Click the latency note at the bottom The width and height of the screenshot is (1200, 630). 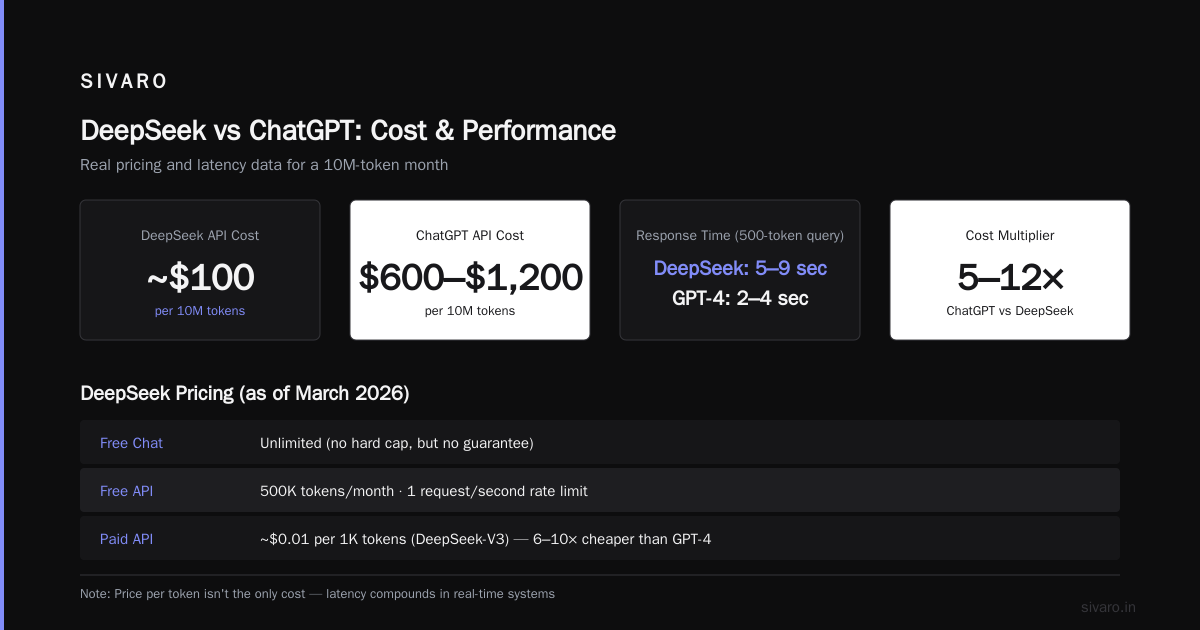(x=317, y=594)
